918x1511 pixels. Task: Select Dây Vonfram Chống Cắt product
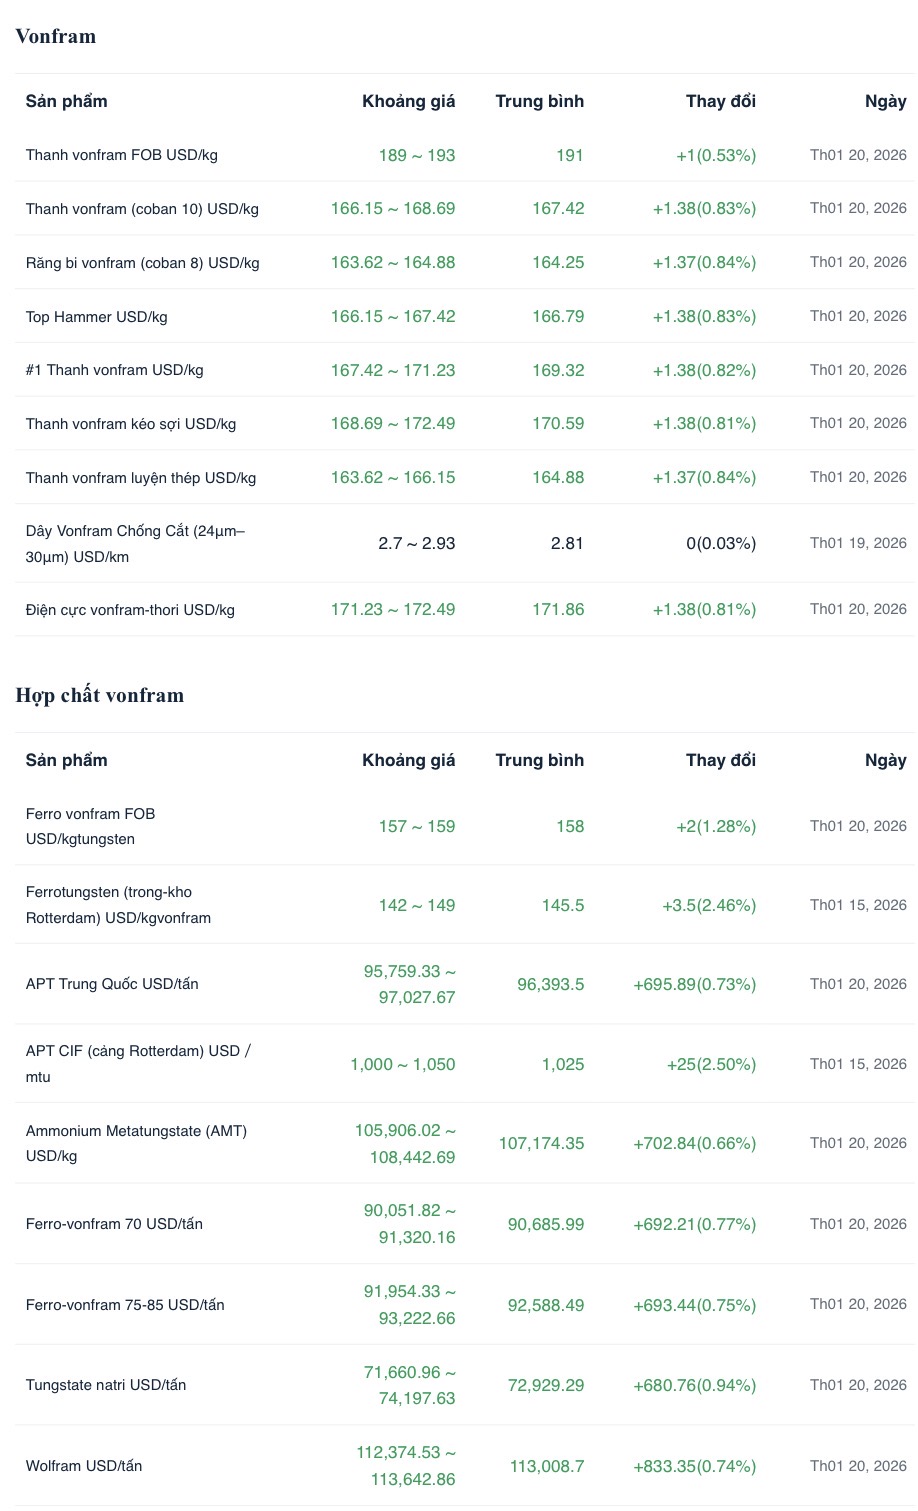coord(135,544)
